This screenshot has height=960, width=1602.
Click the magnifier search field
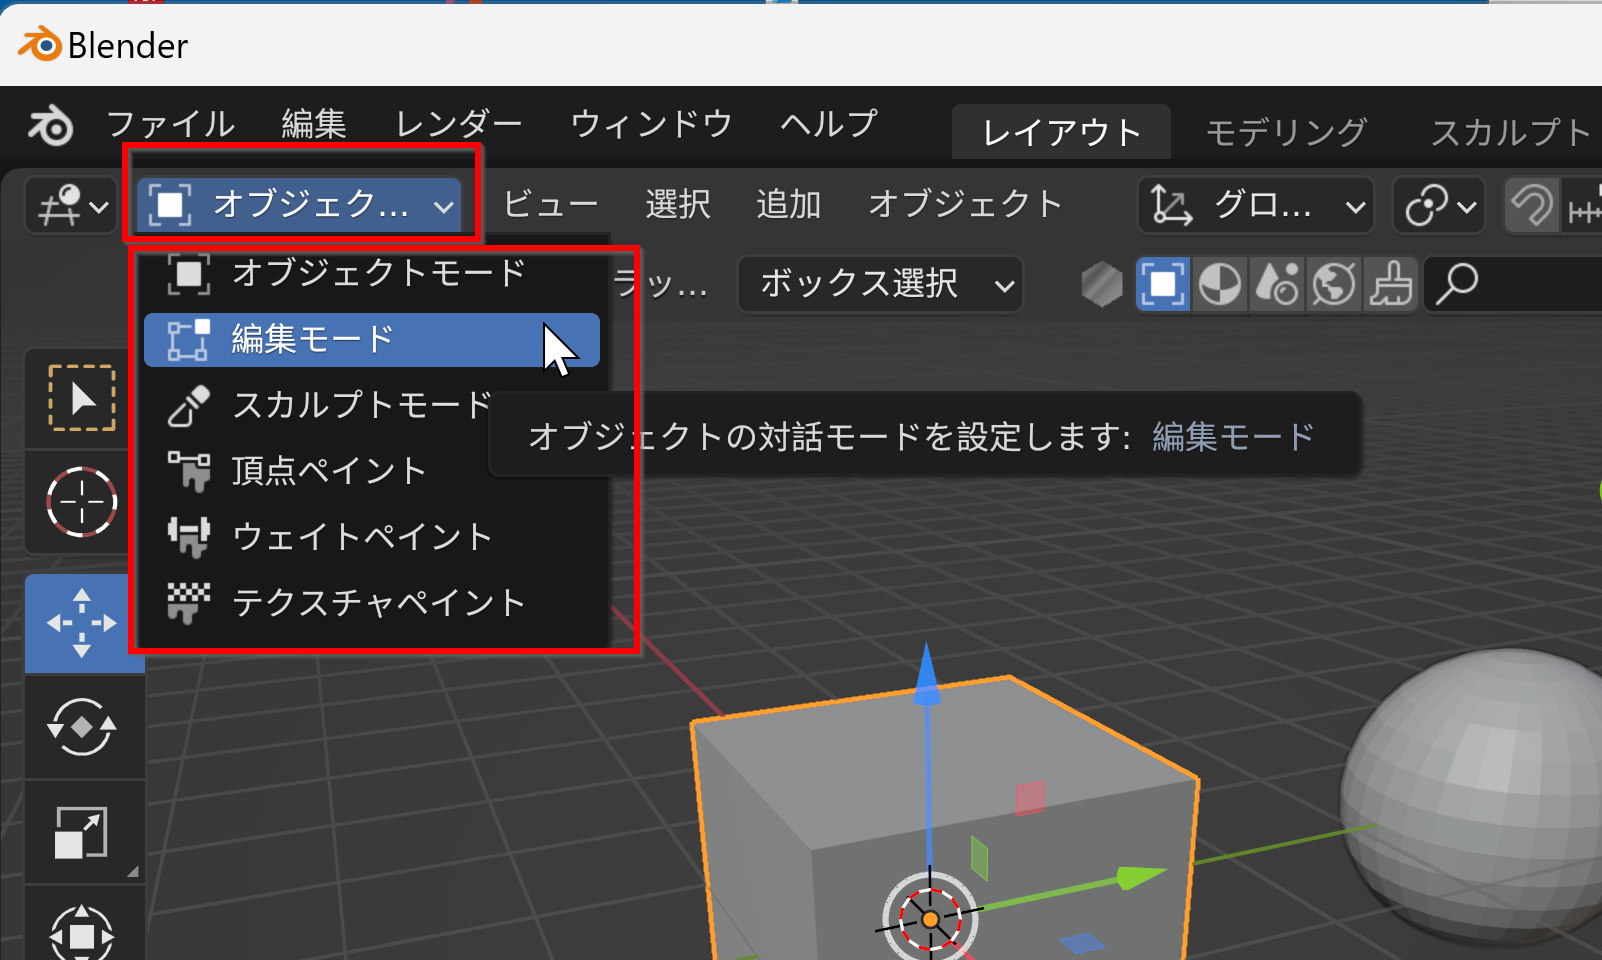[x=1514, y=285]
